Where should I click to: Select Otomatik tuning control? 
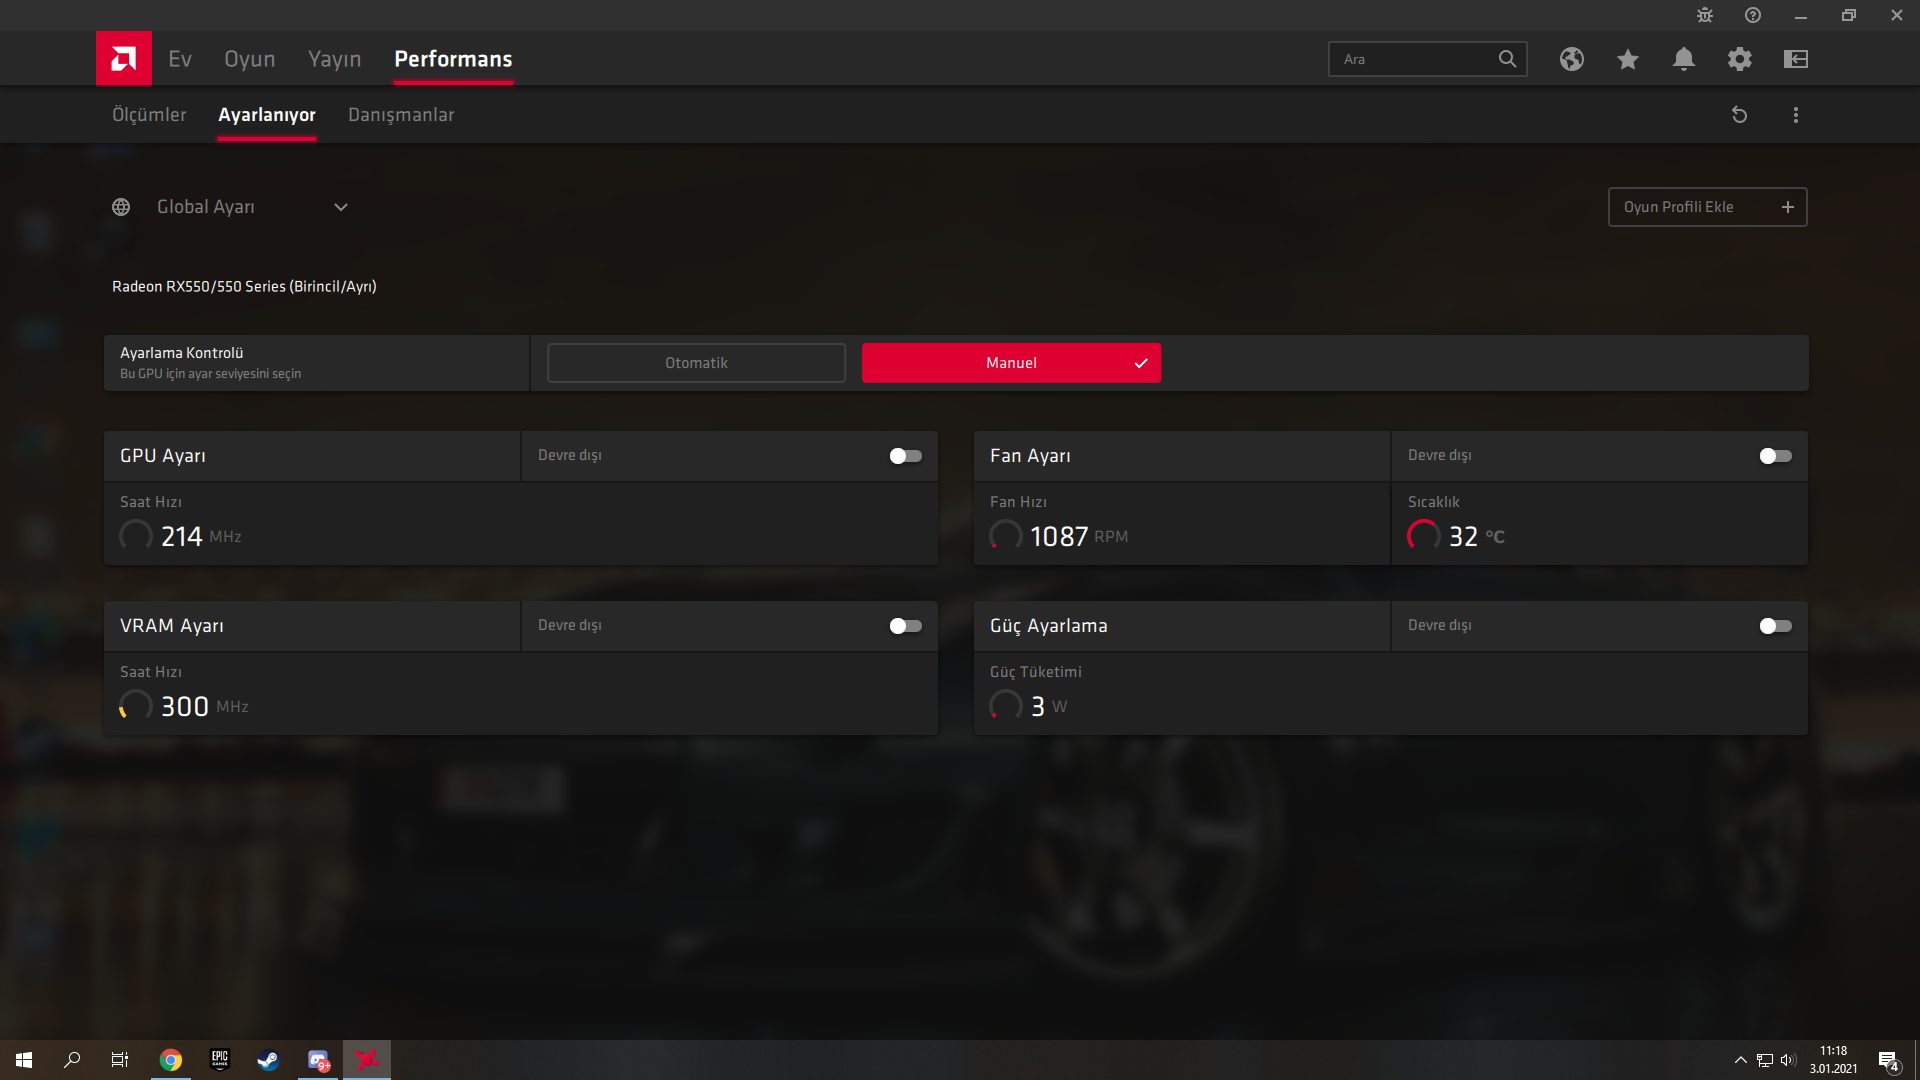(696, 363)
